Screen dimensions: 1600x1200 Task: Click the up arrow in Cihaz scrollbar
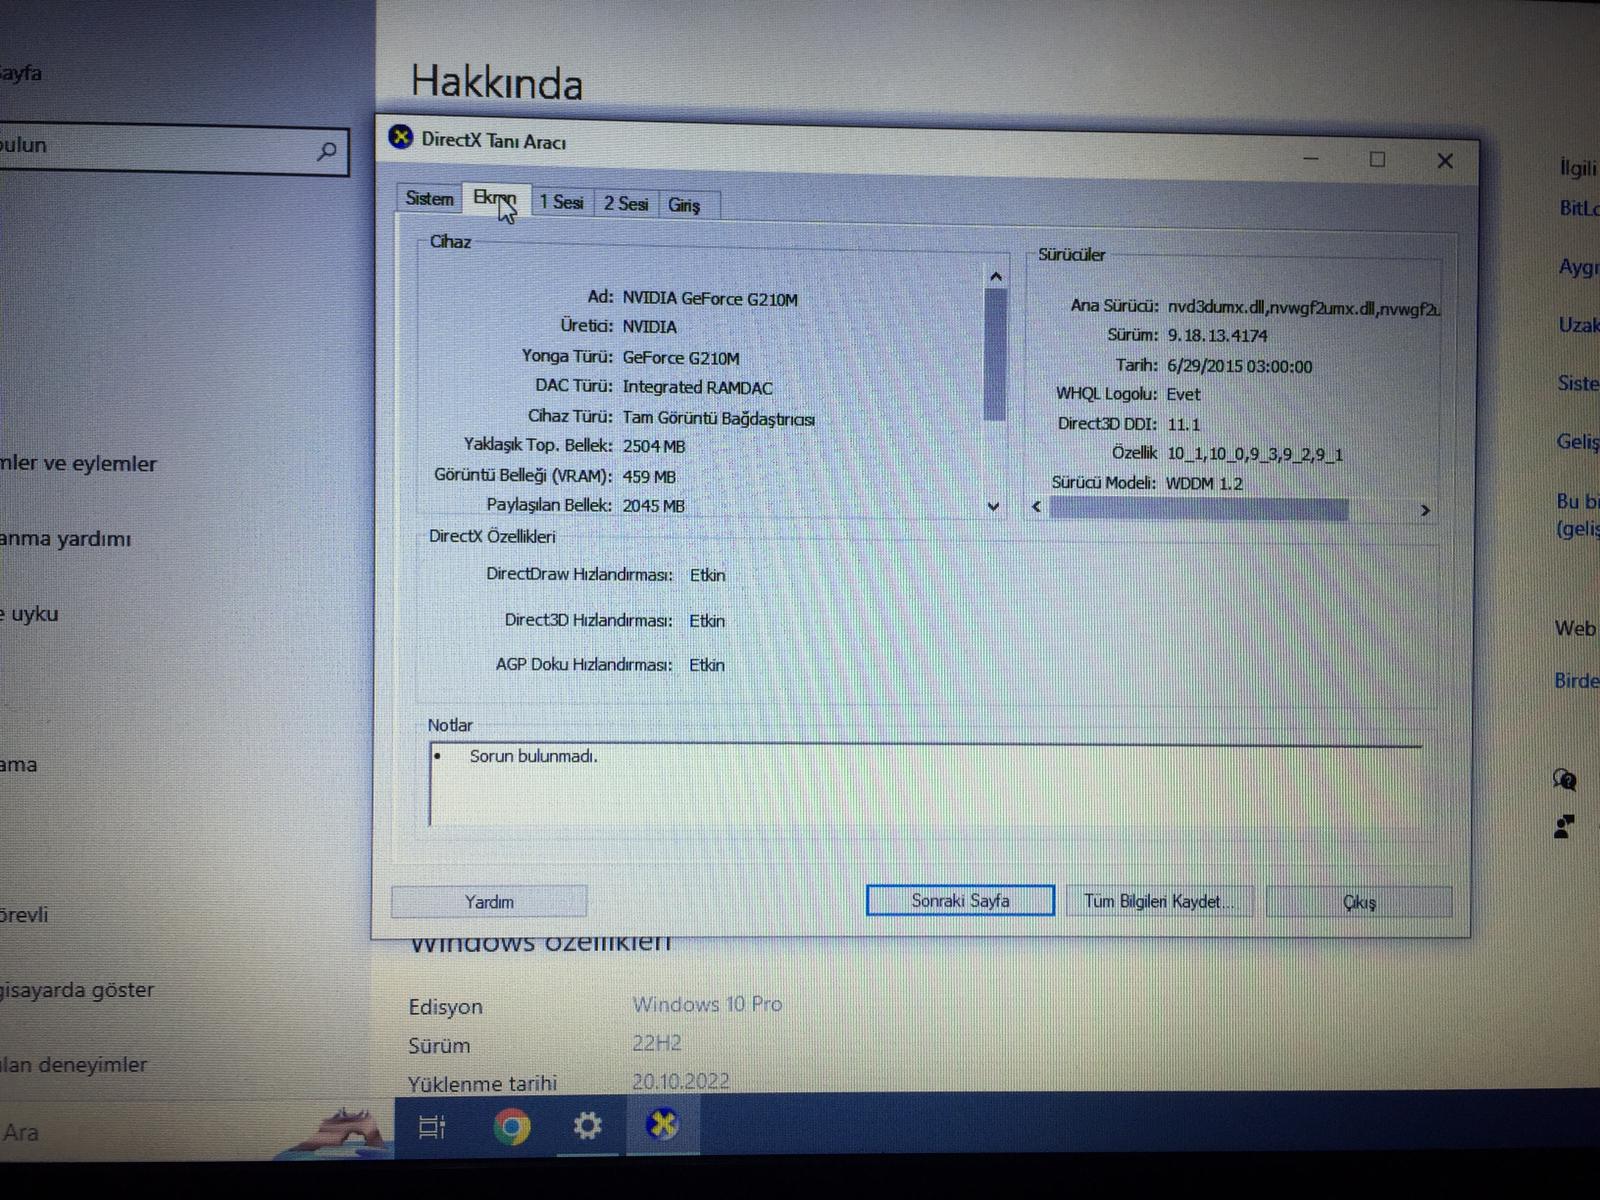995,276
